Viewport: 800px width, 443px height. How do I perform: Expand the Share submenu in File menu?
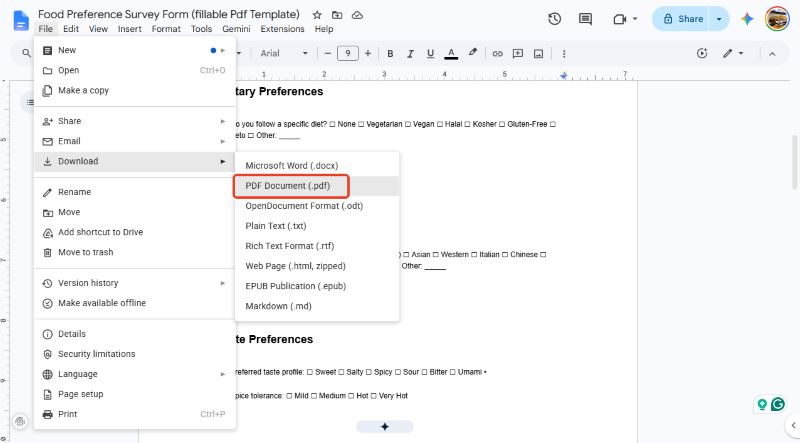tap(135, 121)
